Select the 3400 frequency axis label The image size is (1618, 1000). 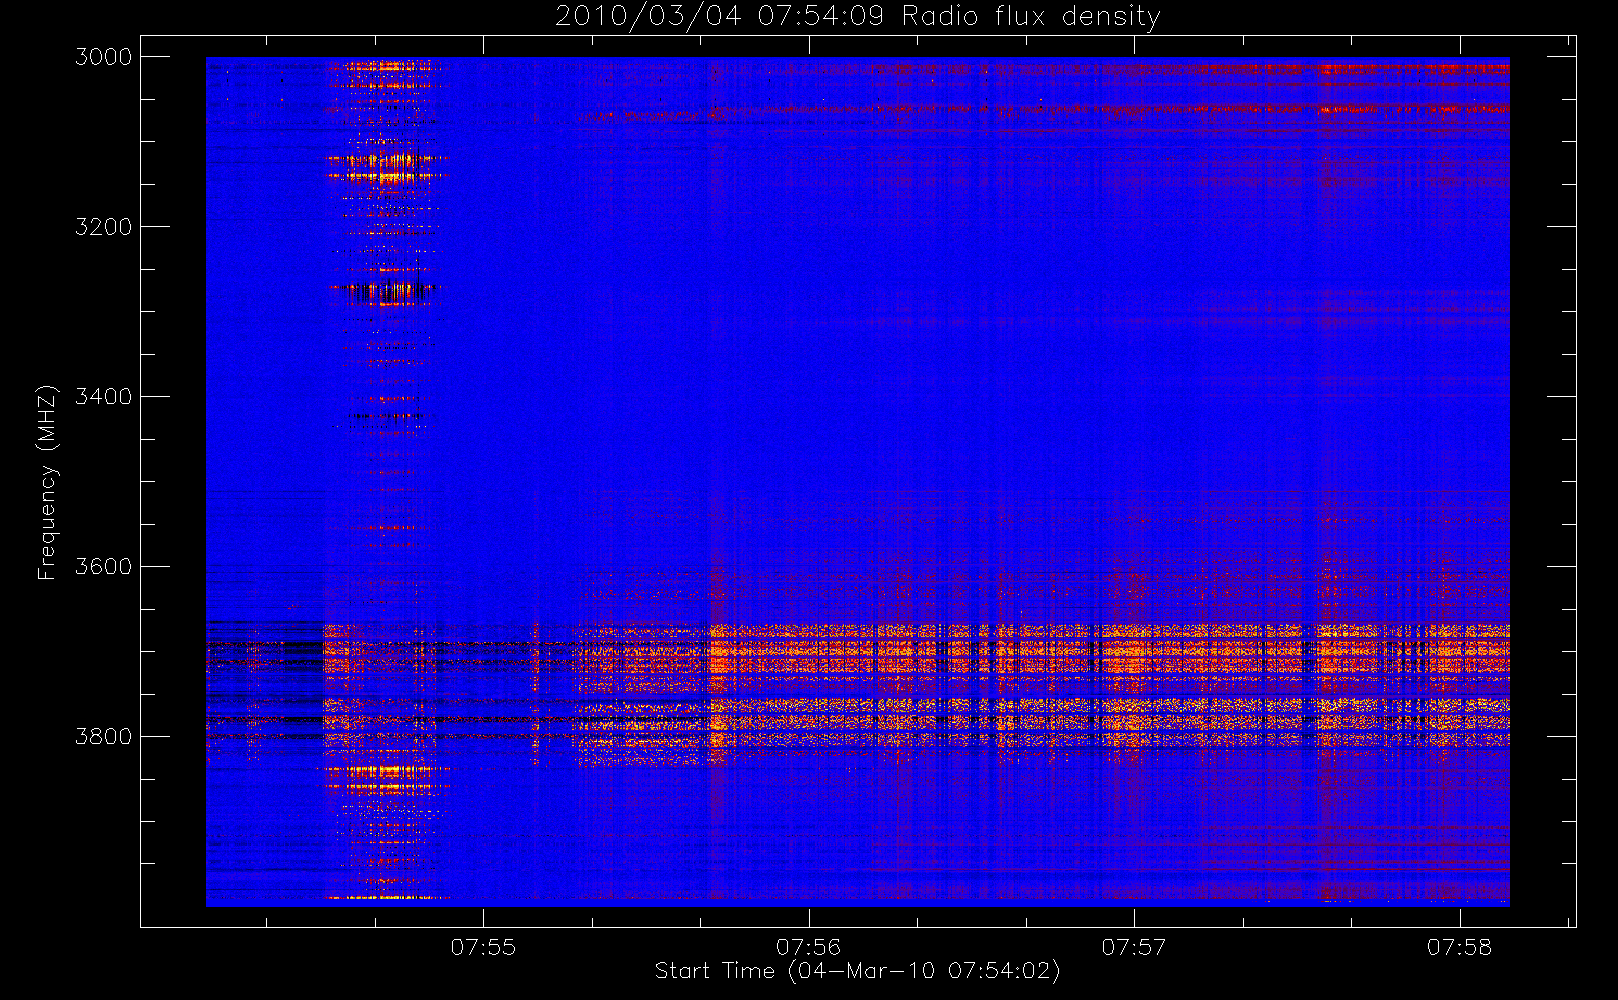tap(104, 397)
